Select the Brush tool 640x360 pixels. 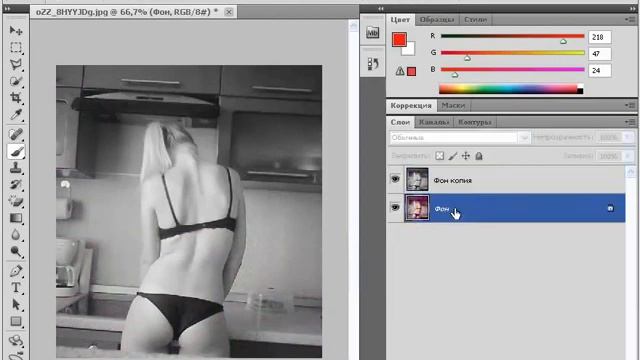[16, 151]
